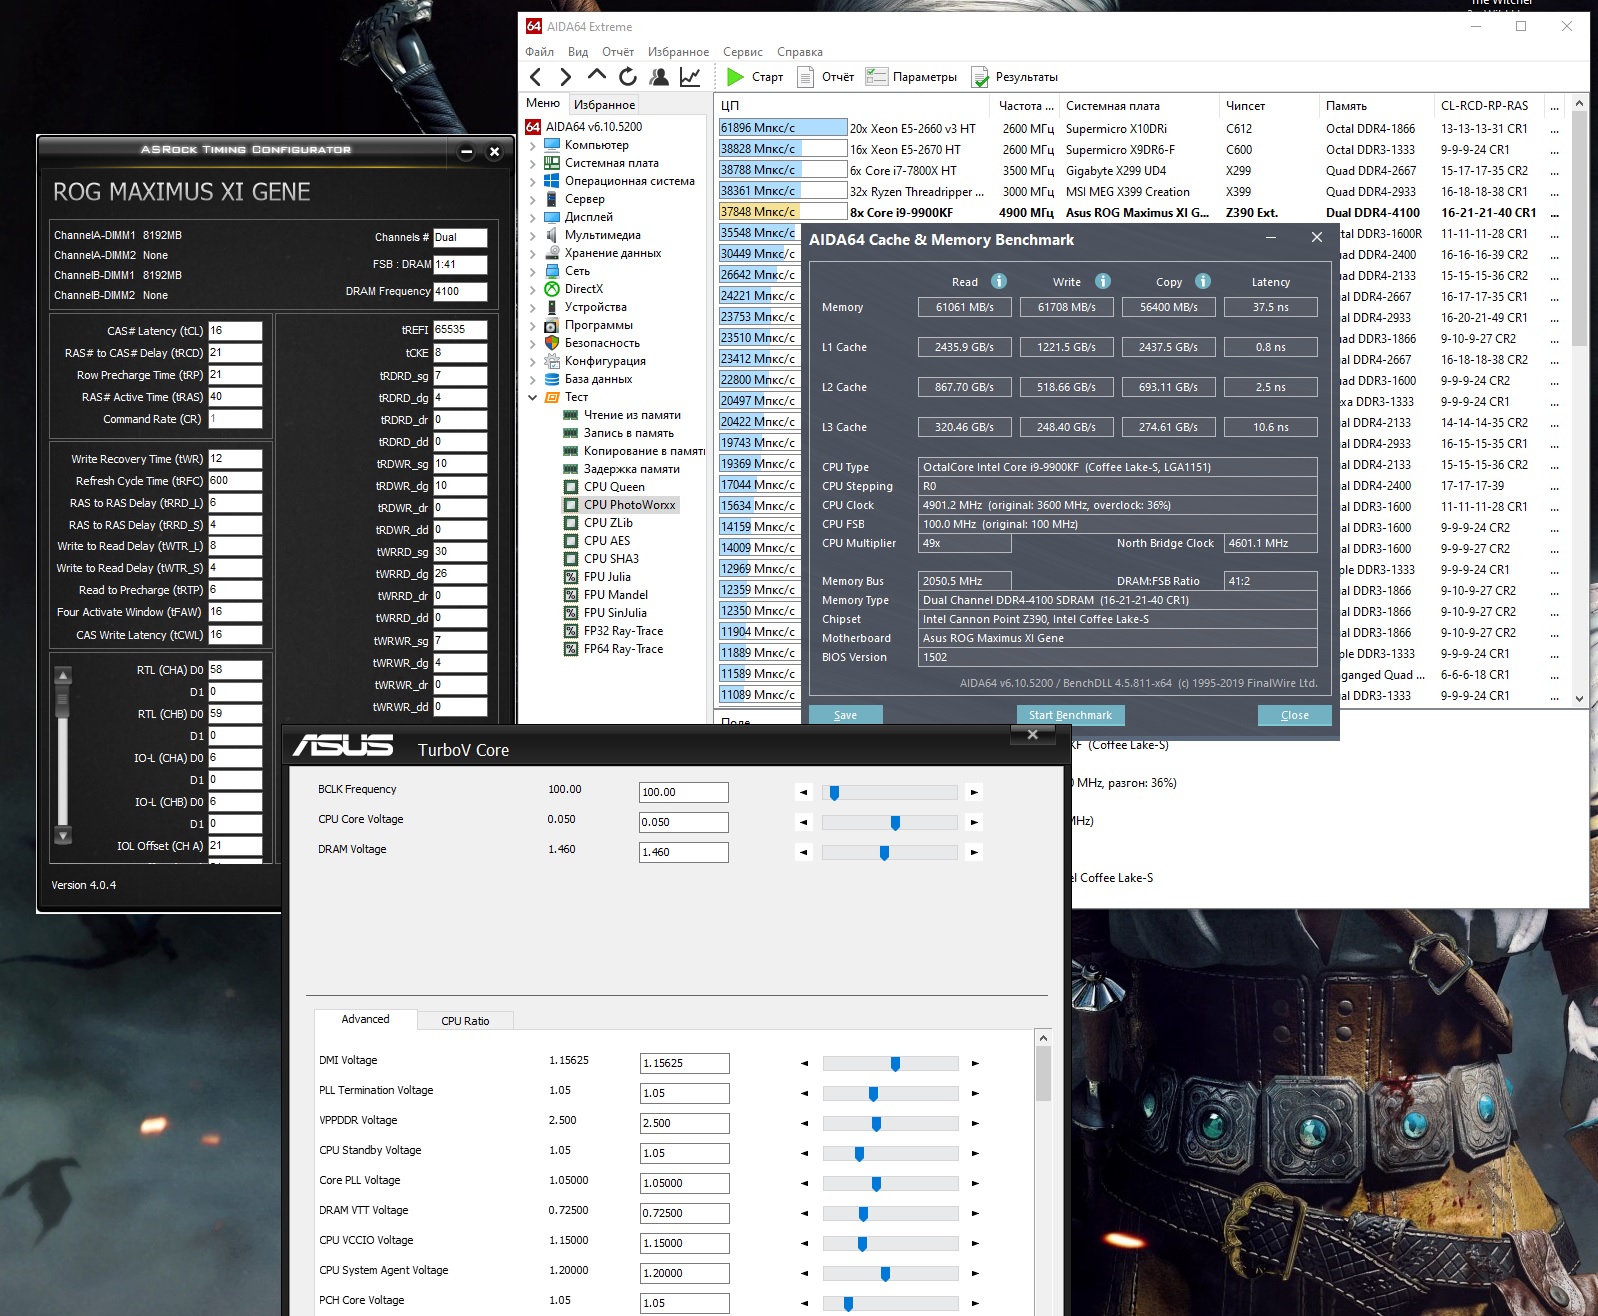1598x1316 pixels.
Task: Select FPU Julia test in tree
Action: (x=606, y=577)
